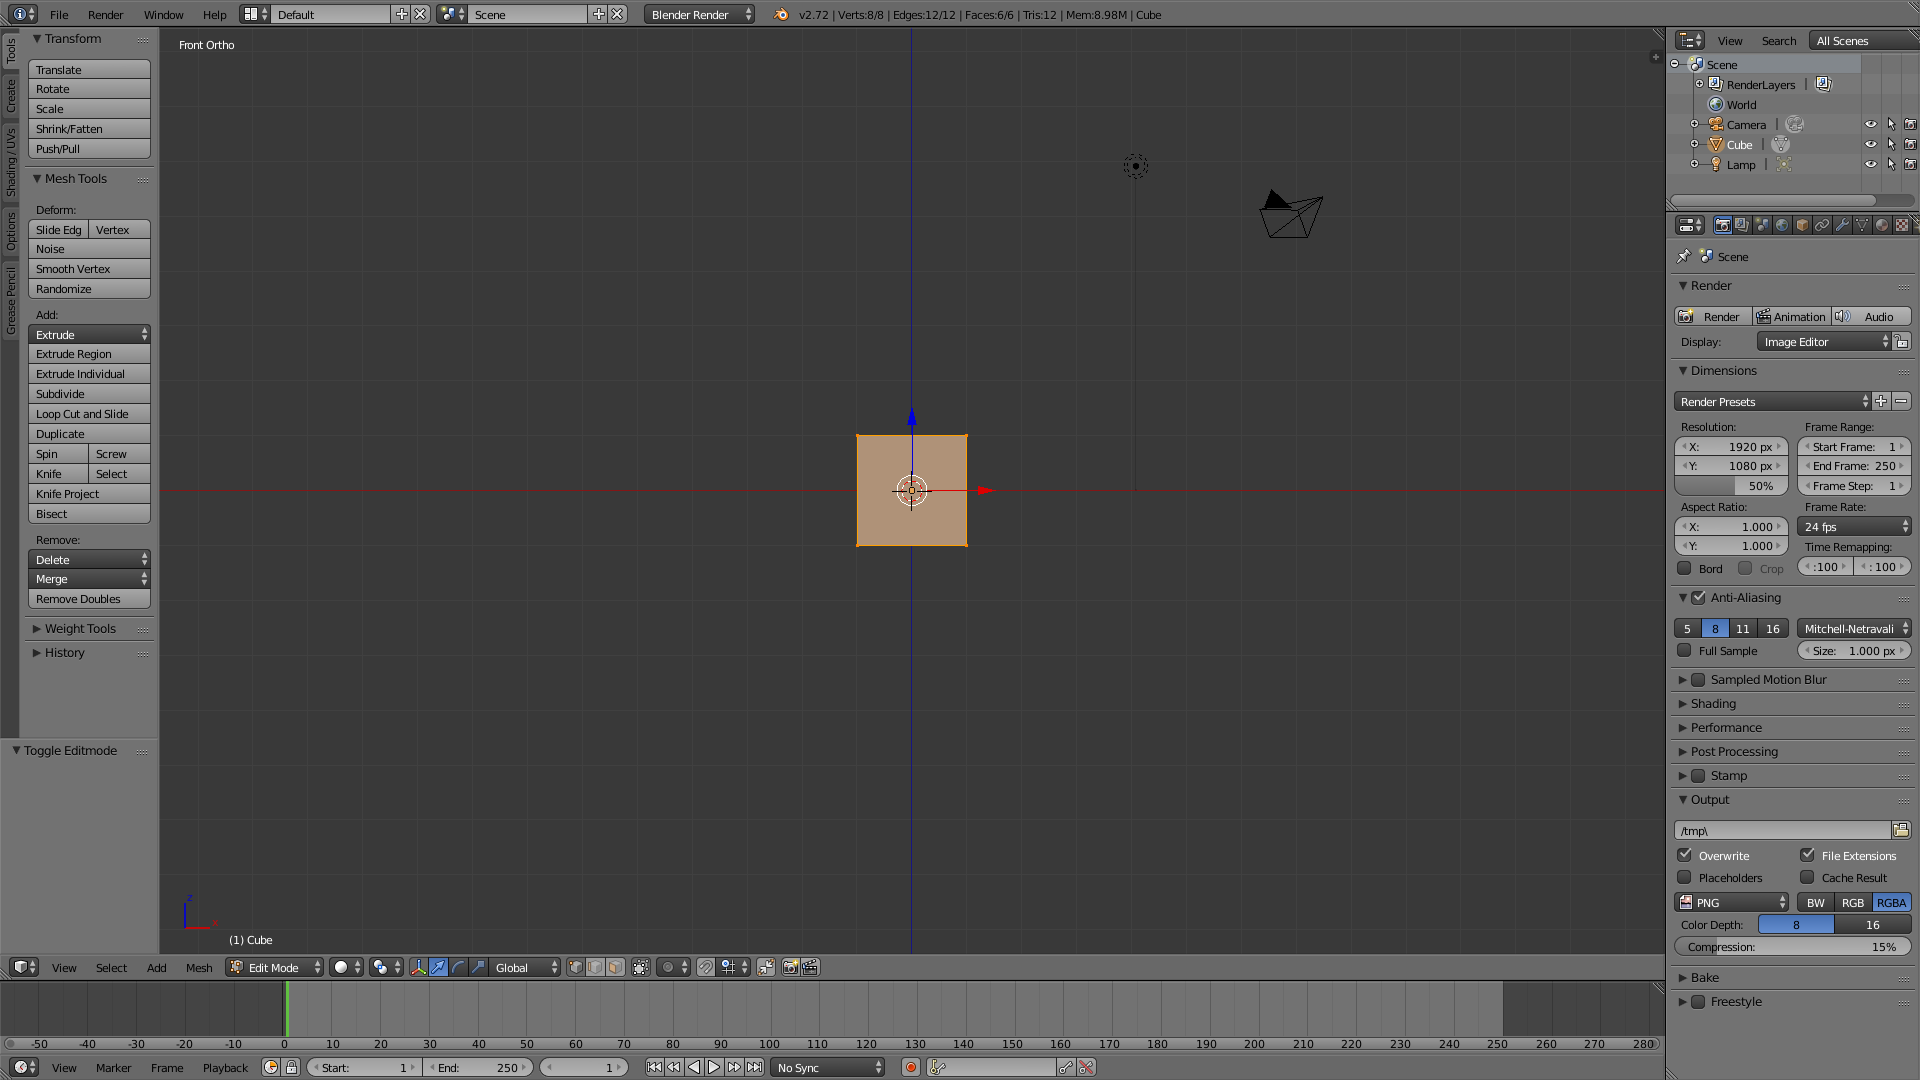Click the Compression slider

tap(1792, 946)
